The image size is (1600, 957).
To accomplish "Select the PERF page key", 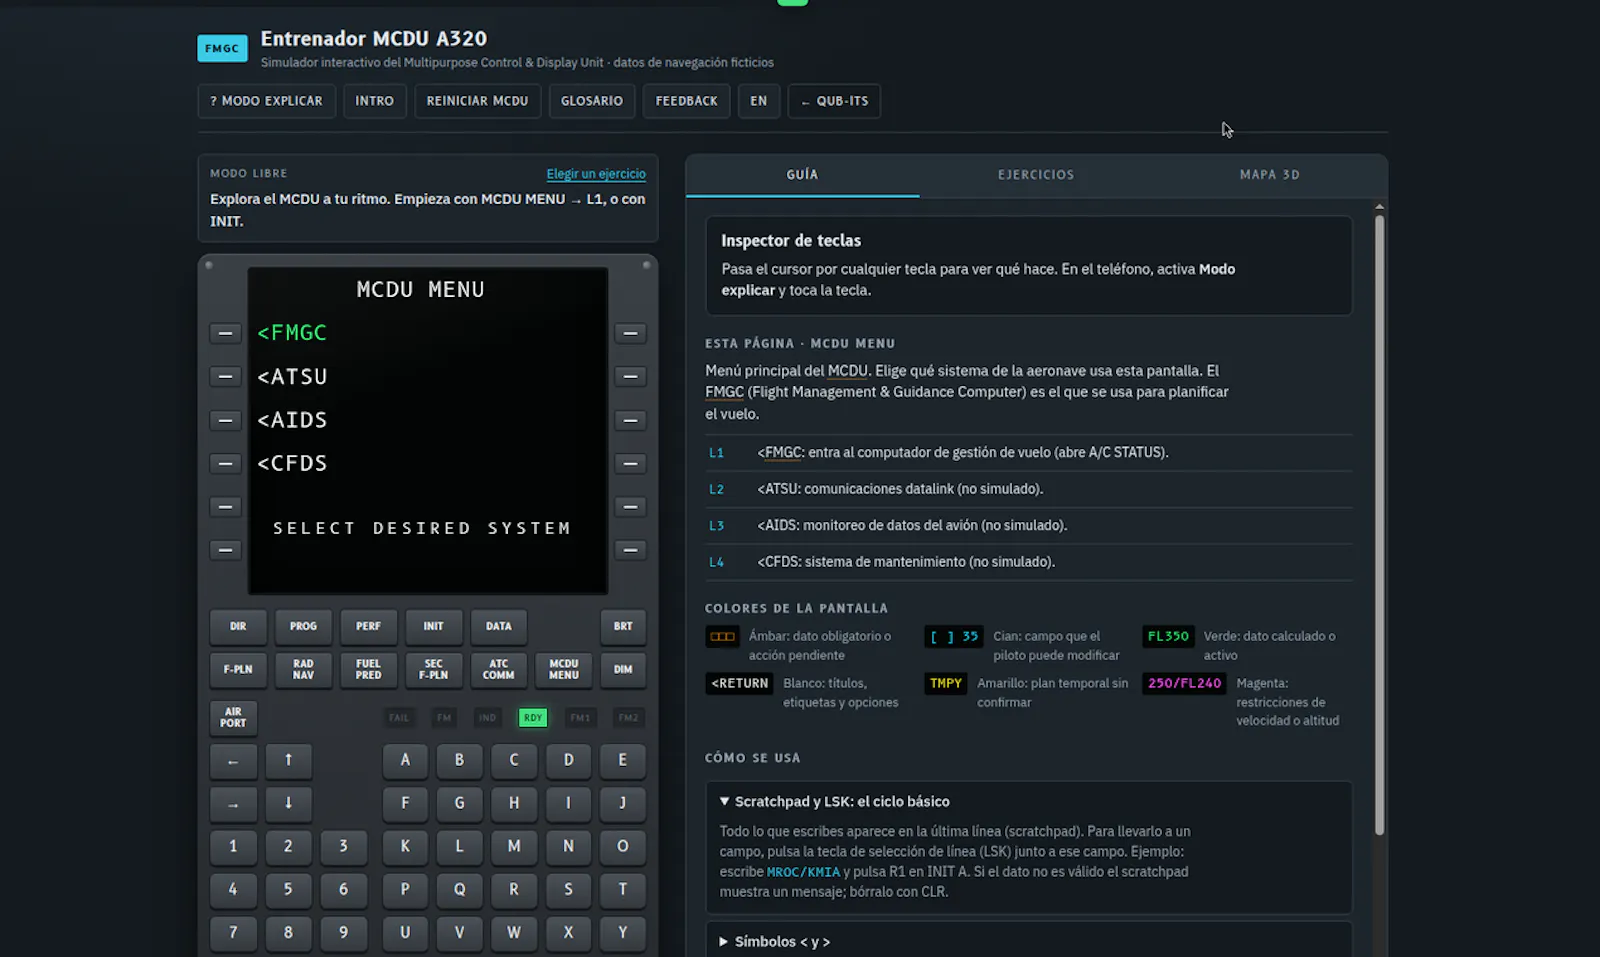I will 368,626.
